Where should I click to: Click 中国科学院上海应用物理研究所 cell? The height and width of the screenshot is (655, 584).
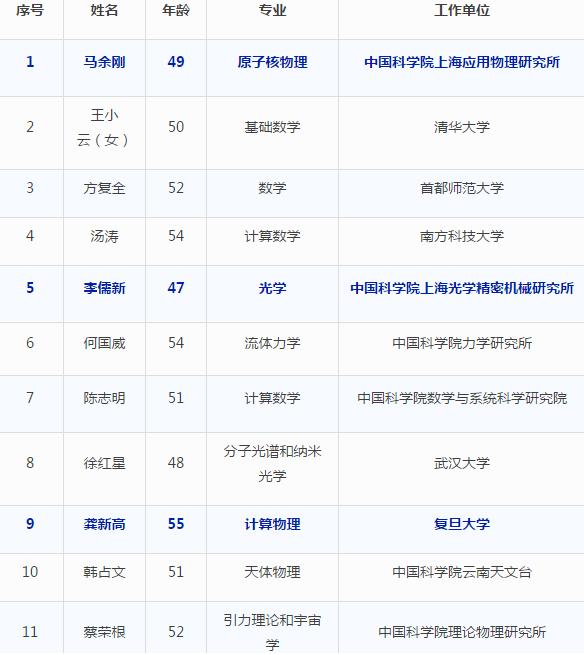click(462, 62)
